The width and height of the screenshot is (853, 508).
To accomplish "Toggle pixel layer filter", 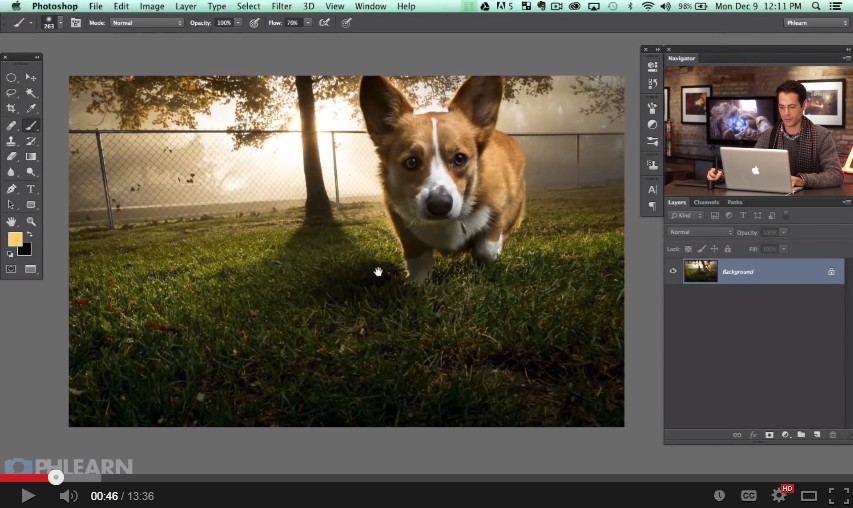I will (x=715, y=215).
